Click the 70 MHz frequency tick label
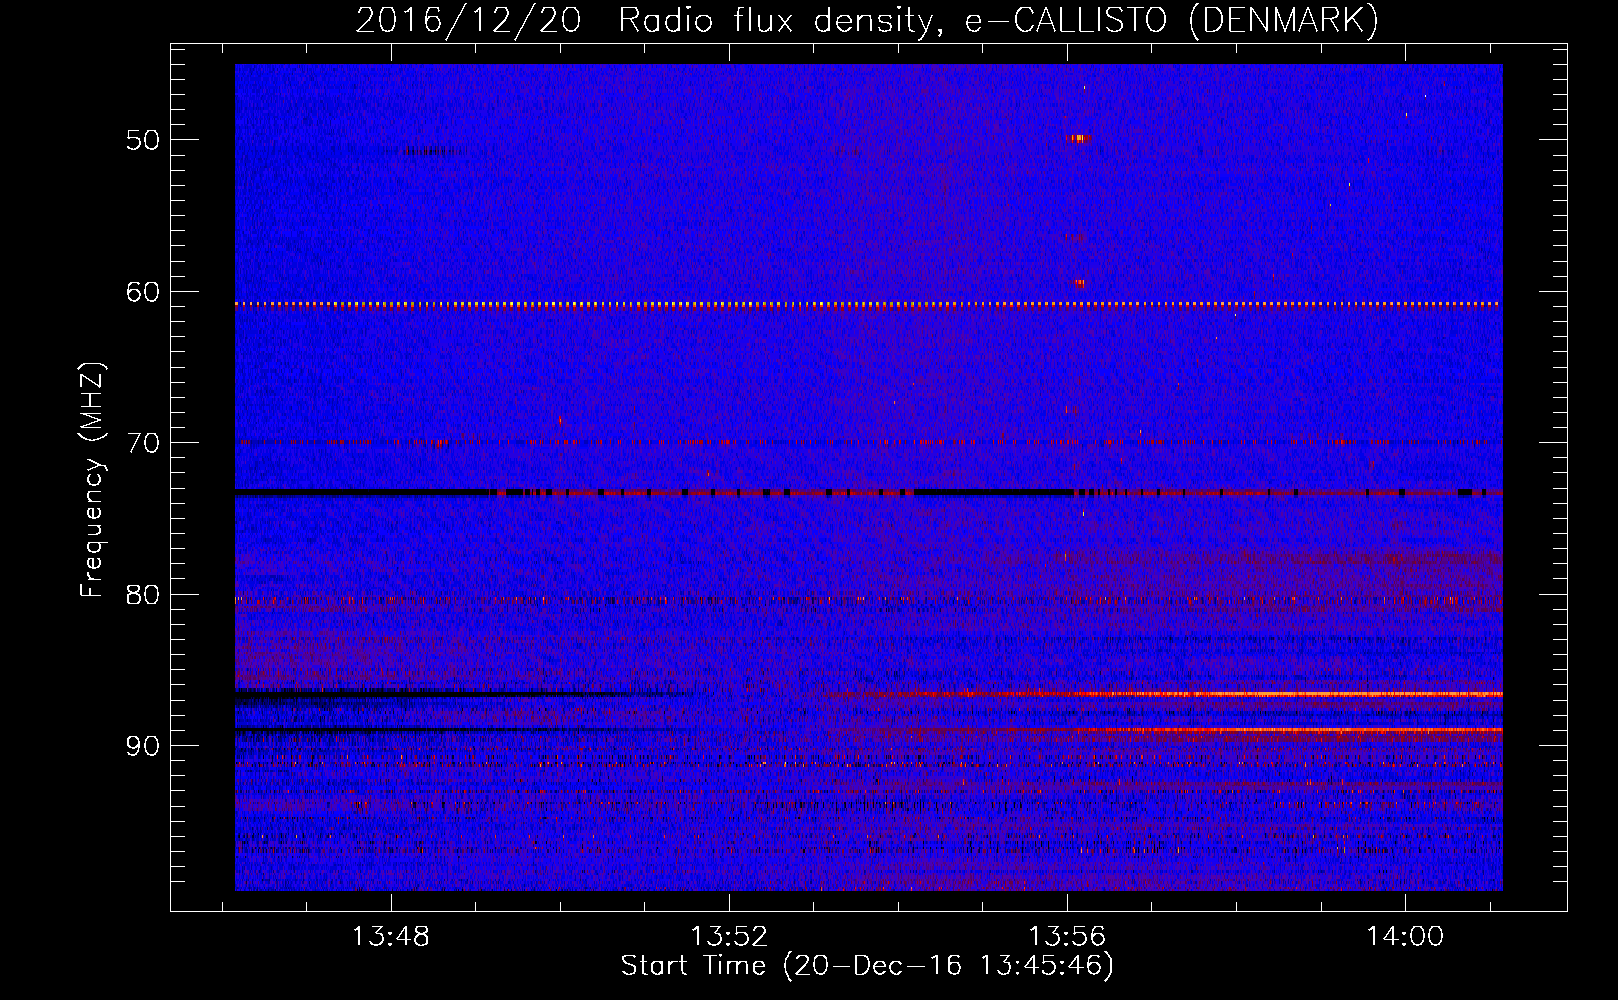This screenshot has height=1000, width=1618. tap(143, 443)
